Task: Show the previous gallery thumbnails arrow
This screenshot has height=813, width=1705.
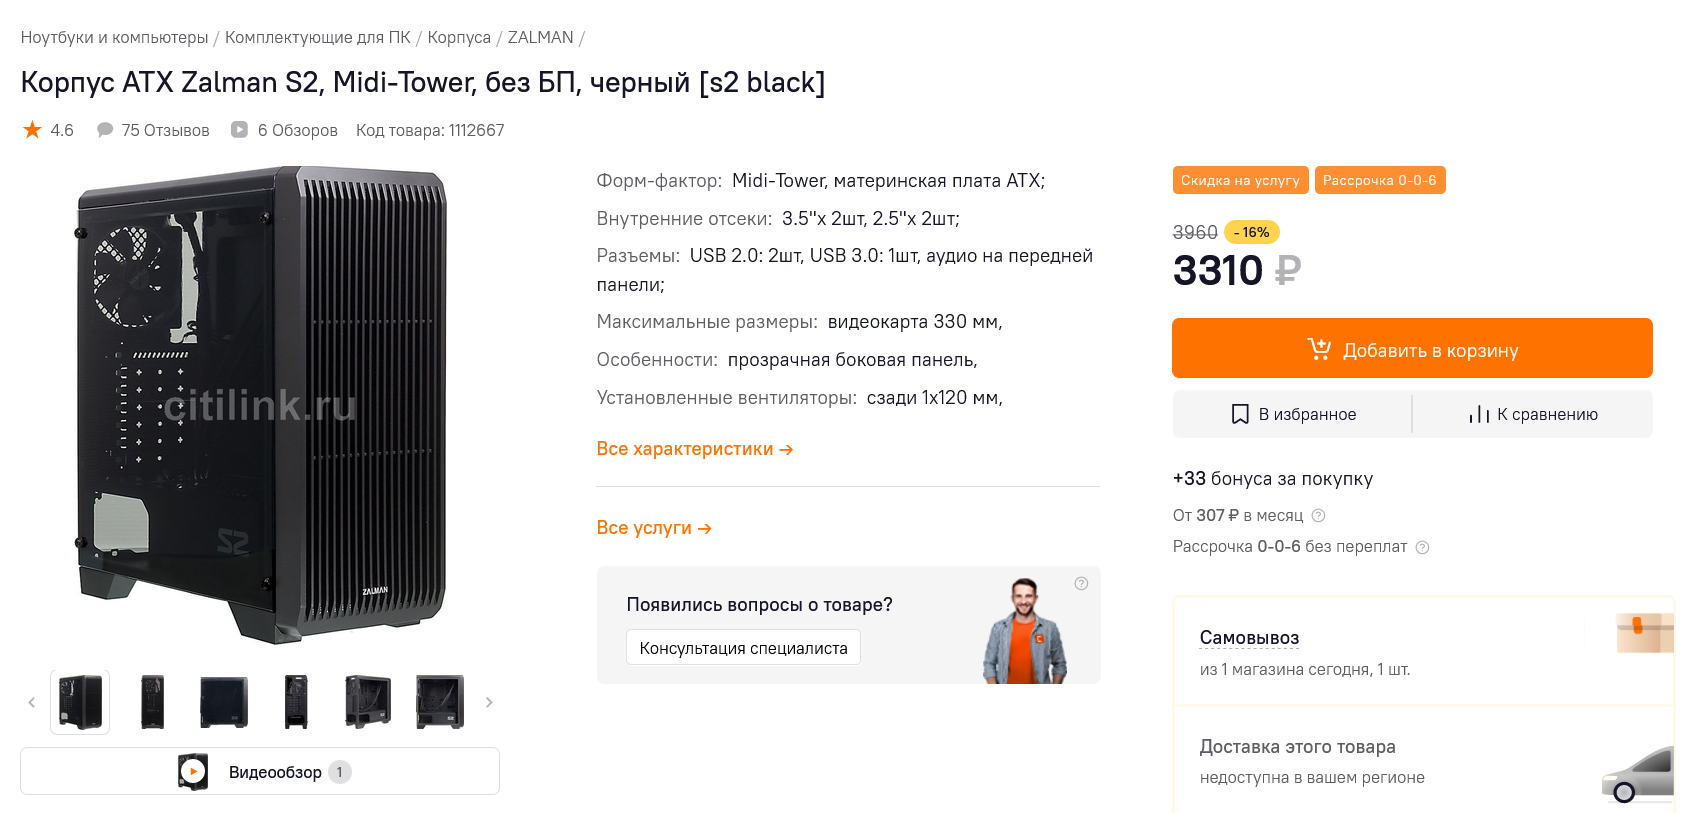Action: (32, 702)
